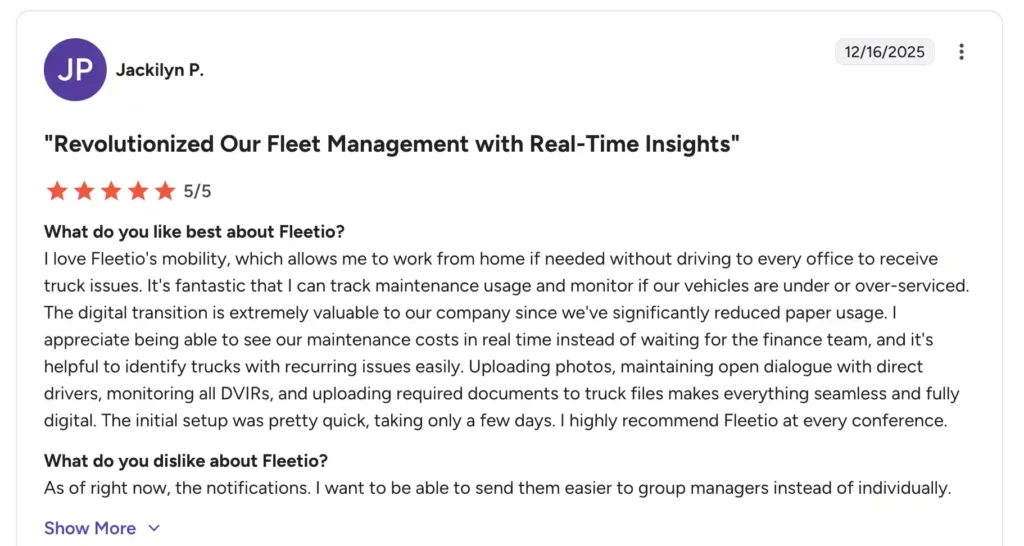Viewport: 1024px width, 546px height.
Task: Click the 5/5 rating score text
Action: click(x=197, y=191)
